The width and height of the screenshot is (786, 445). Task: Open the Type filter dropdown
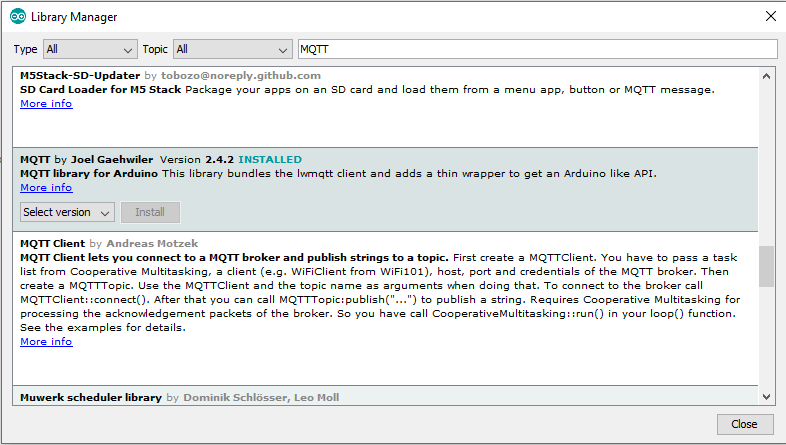pyautogui.click(x=90, y=49)
